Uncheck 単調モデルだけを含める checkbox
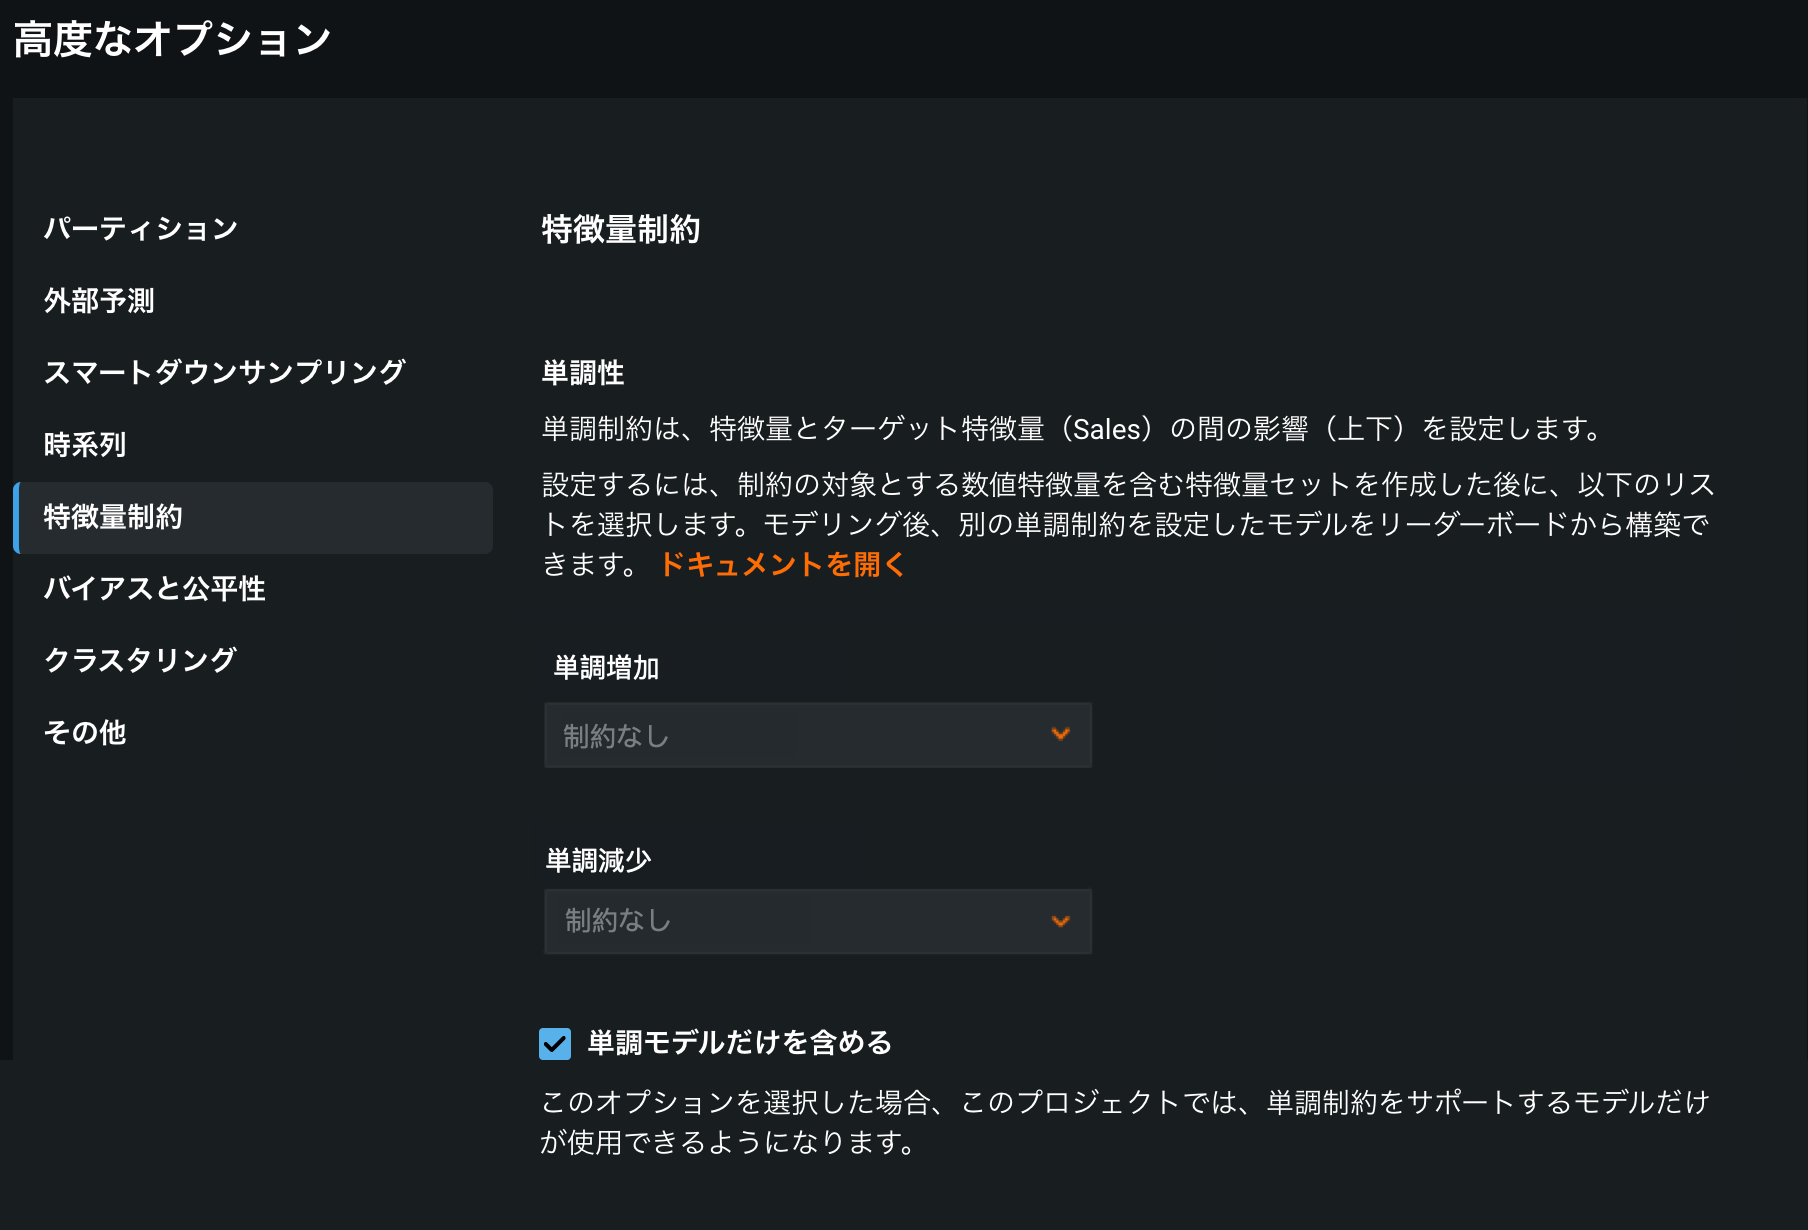This screenshot has height=1230, width=1808. tap(555, 1044)
